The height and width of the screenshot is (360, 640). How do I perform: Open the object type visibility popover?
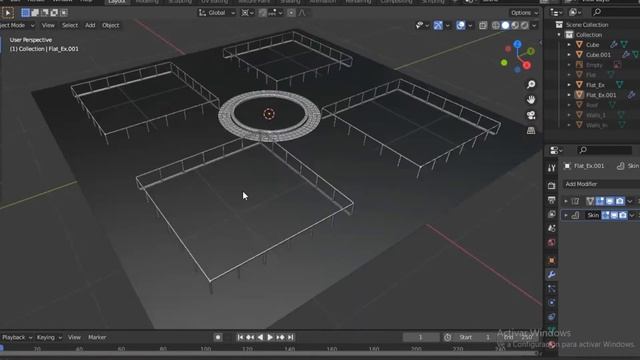[x=422, y=25]
